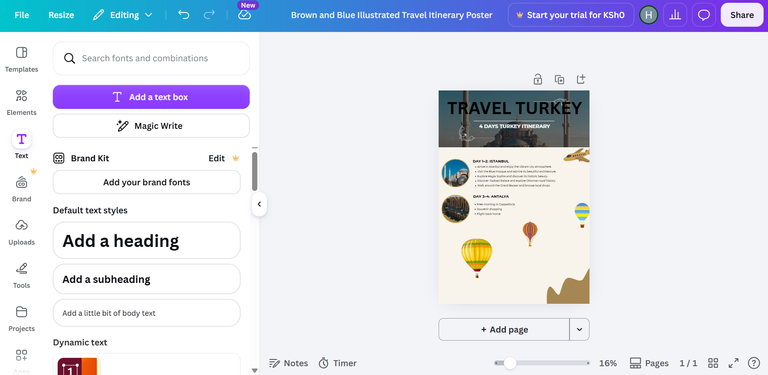Click the H profile avatar
The width and height of the screenshot is (768, 375).
[648, 15]
